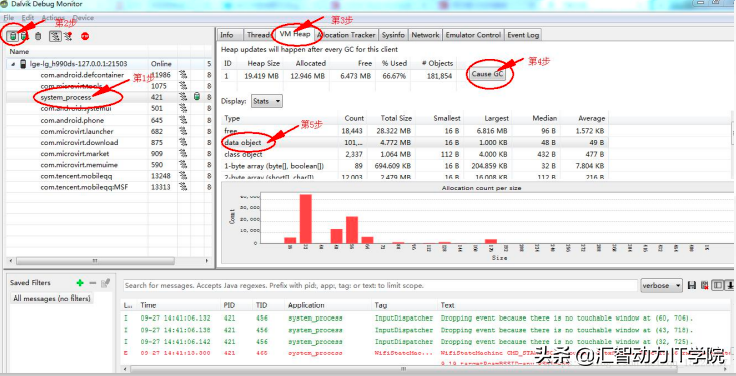The image size is (736, 376).
Task: Click the Tag column header in logcat
Action: (404, 305)
